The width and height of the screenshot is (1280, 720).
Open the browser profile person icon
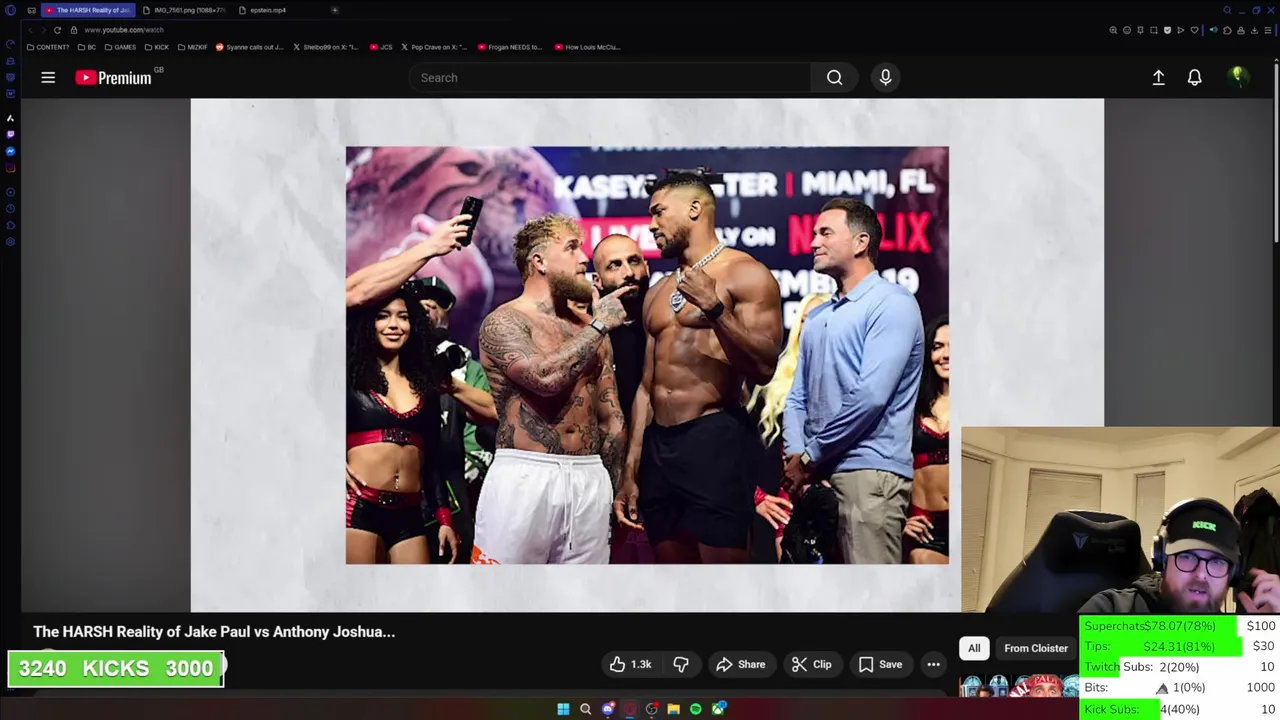click(1241, 30)
